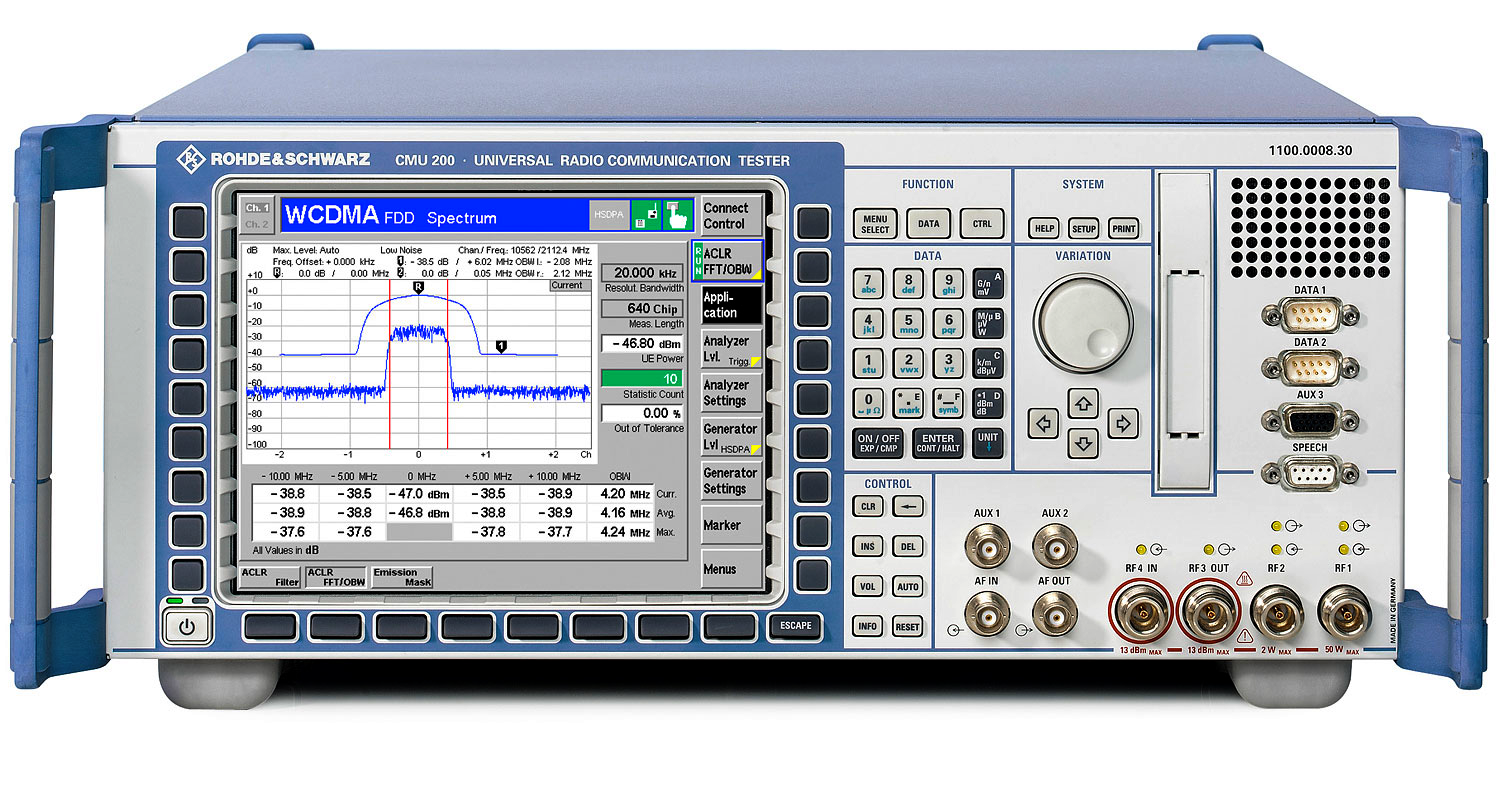This screenshot has height=800, width=1500.
Task: Push numeric key 2 vwx
Action: coord(908,363)
